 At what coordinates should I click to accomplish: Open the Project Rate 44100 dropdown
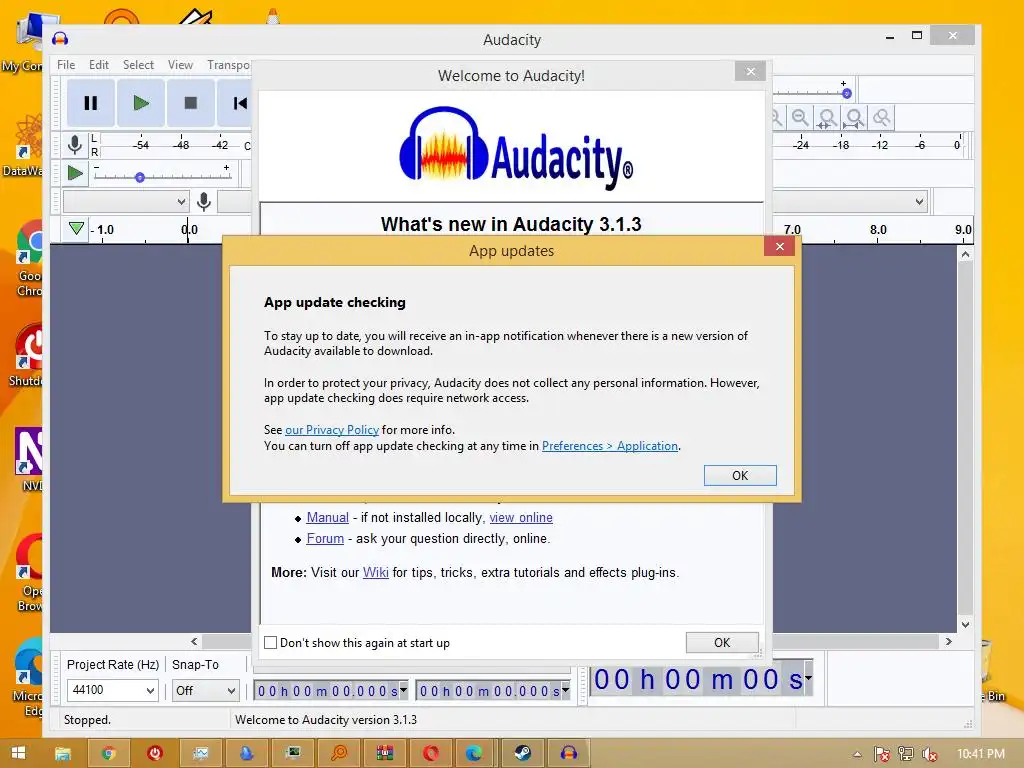(112, 690)
